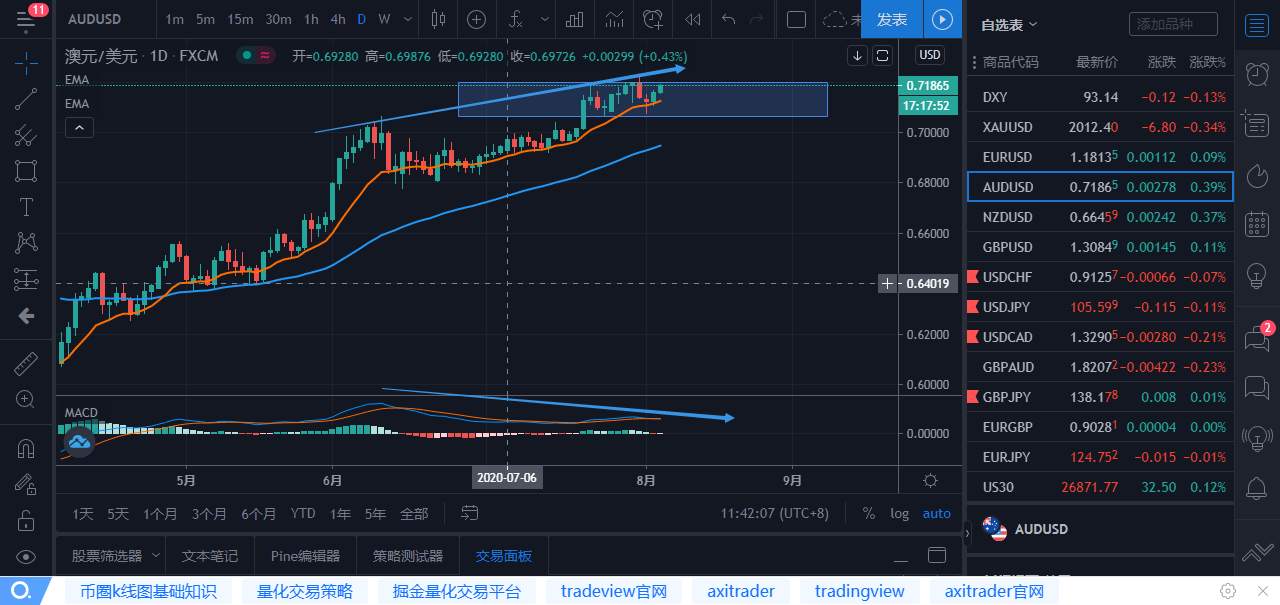Image resolution: width=1280 pixels, height=605 pixels.
Task: Click the 添加品种 add symbol field
Action: [1173, 24]
